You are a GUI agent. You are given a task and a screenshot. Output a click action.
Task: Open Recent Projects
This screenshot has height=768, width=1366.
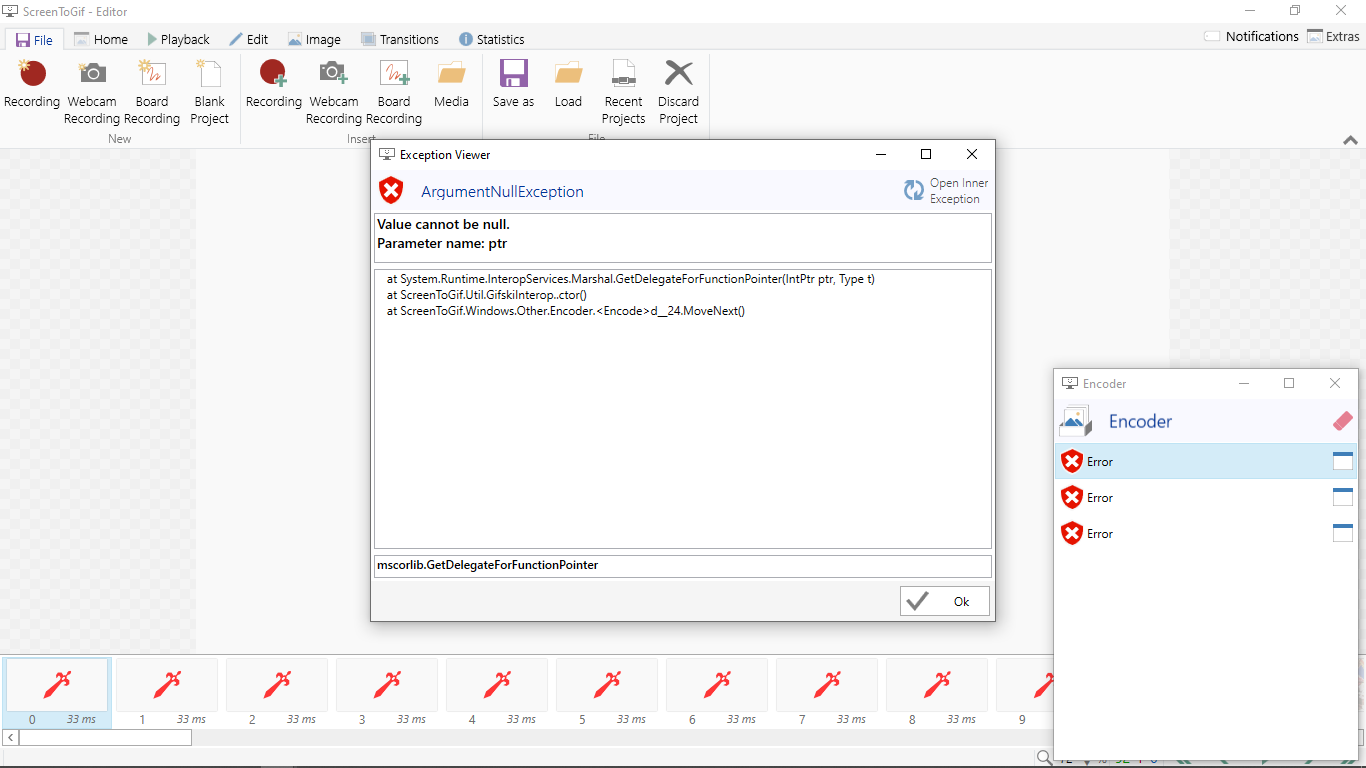click(624, 92)
